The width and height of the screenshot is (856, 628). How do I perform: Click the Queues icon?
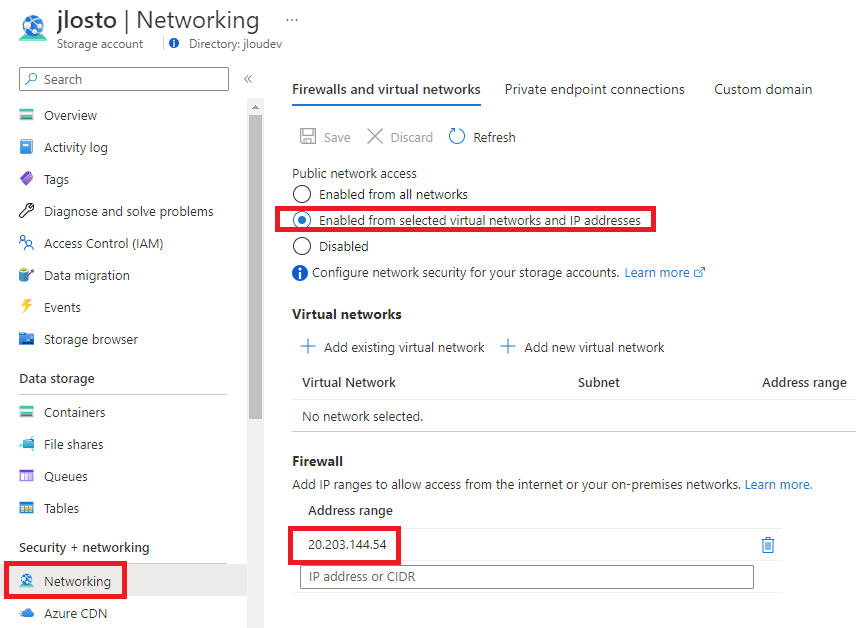[x=26, y=476]
